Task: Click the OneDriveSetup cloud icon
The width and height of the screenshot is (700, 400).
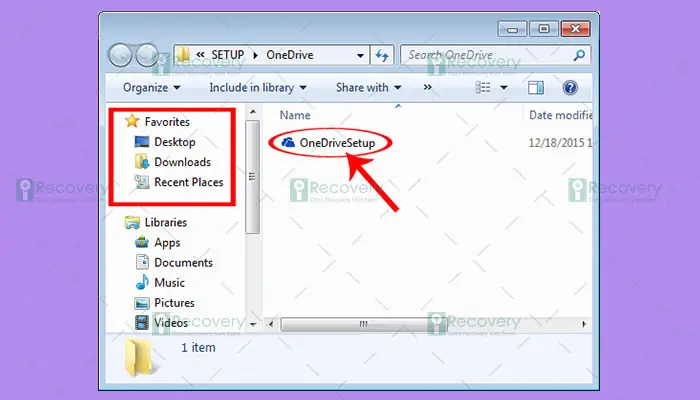Action: click(288, 142)
